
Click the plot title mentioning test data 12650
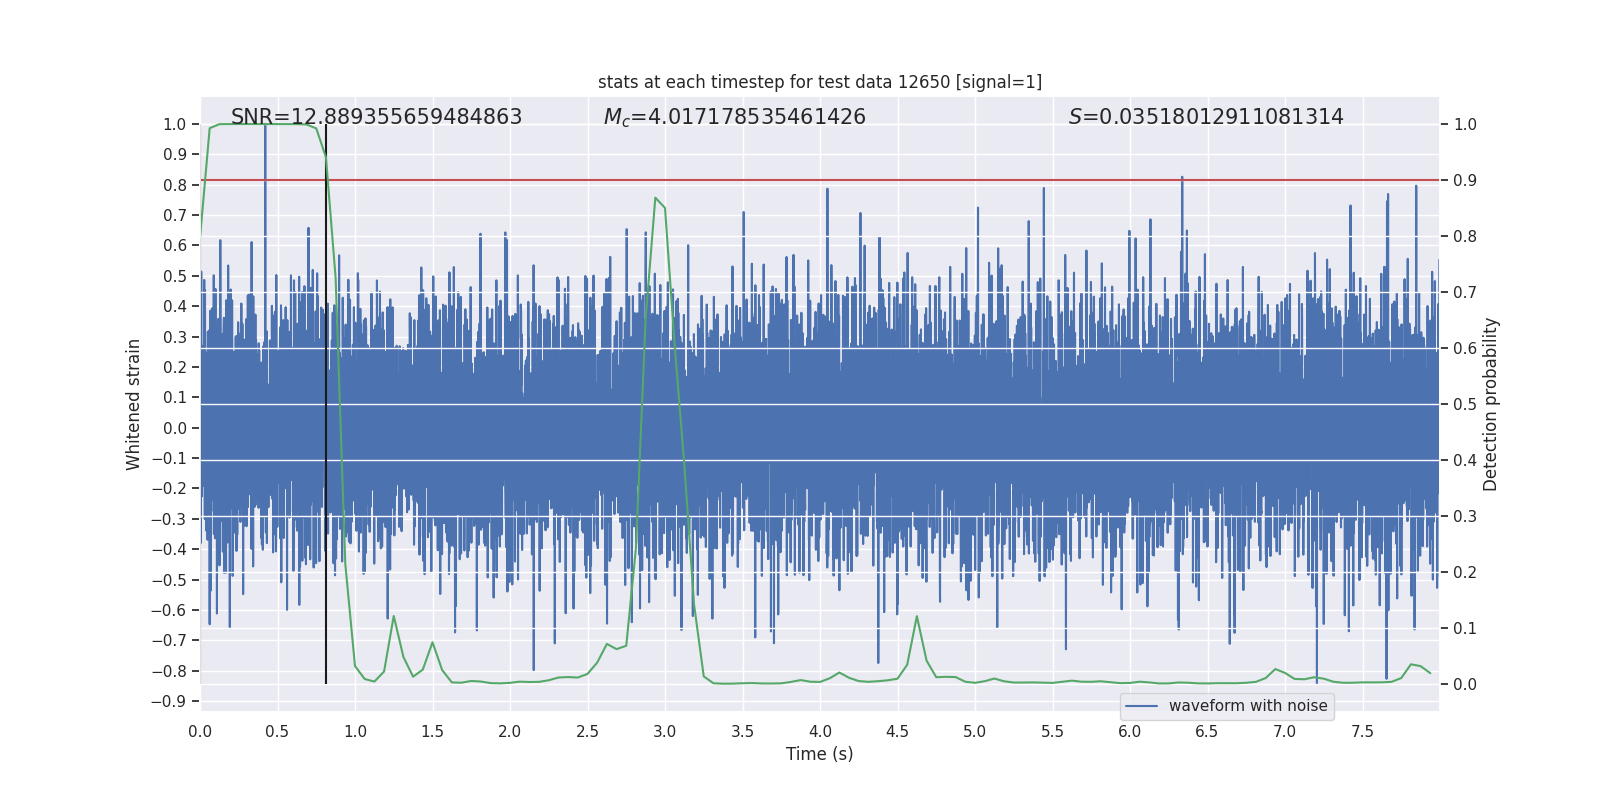coord(819,82)
